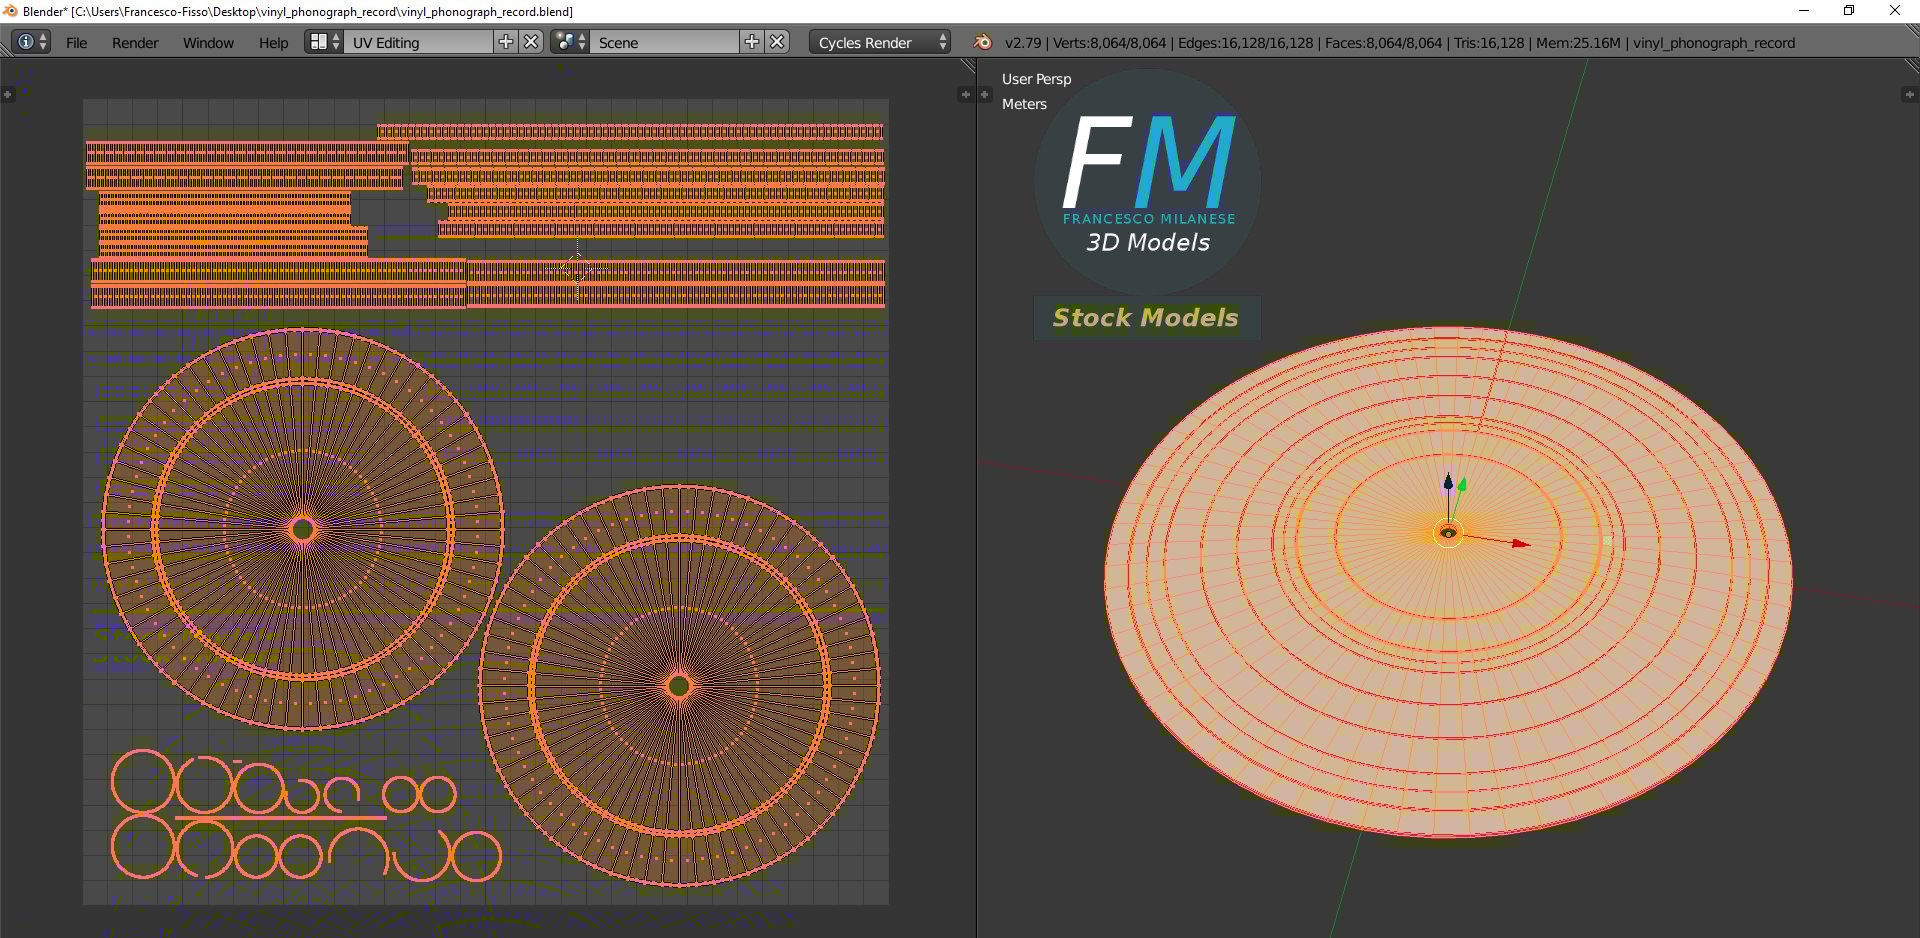Open the Cycles Render engine dropdown
The image size is (1920, 938).
(x=875, y=42)
